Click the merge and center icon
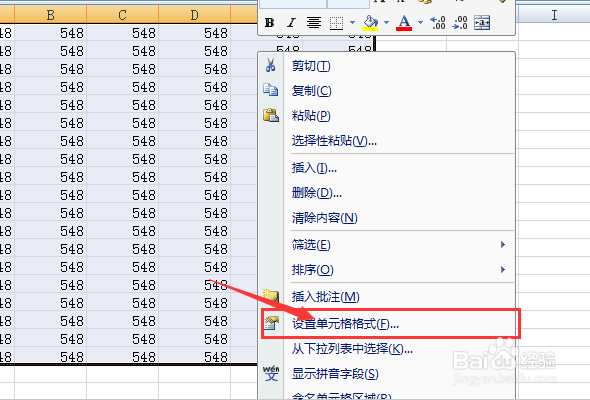 [482, 23]
